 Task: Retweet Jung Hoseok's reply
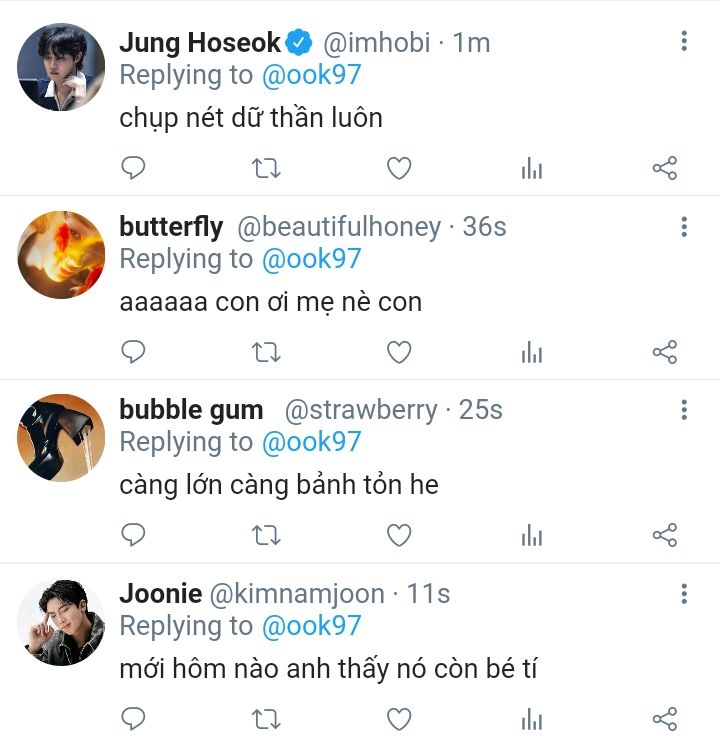[x=266, y=168]
